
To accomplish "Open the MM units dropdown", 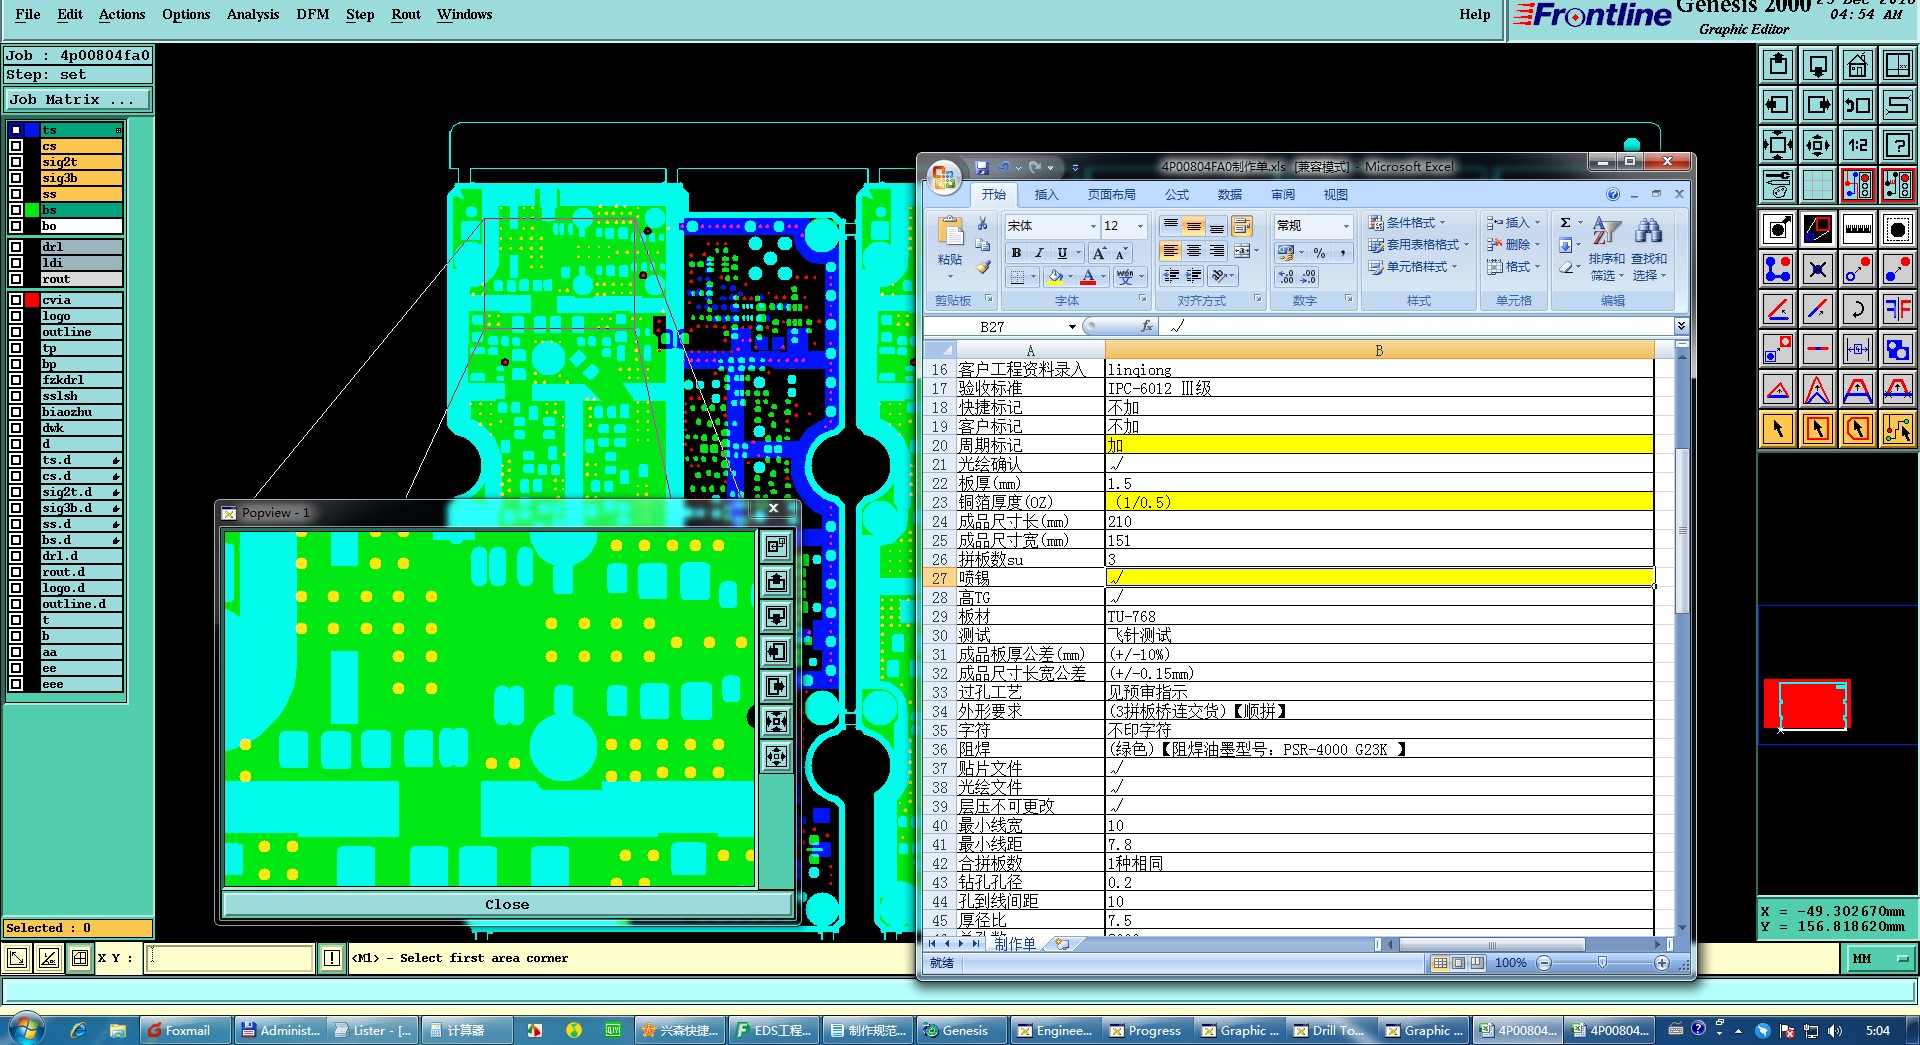I will coord(1880,958).
